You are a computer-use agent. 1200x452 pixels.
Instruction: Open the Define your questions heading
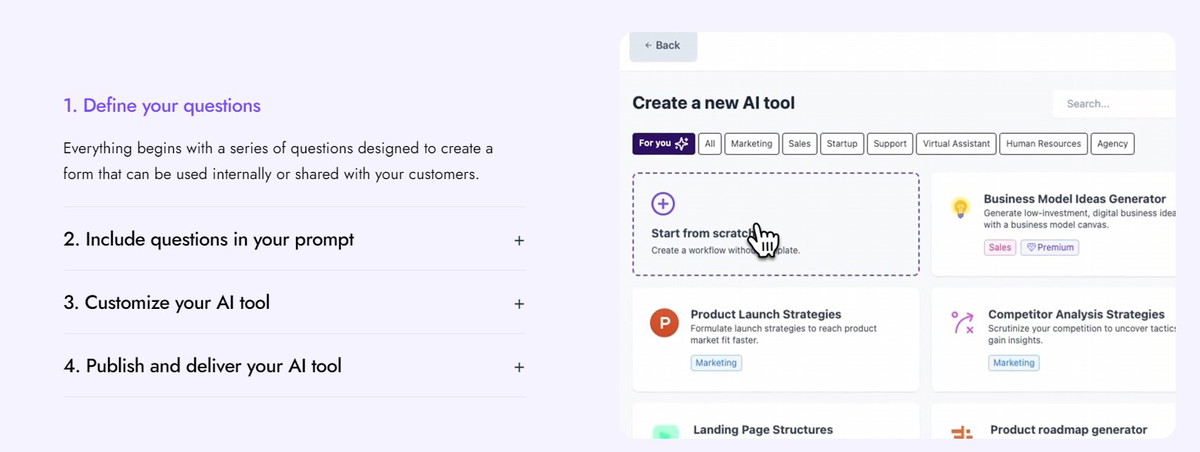pos(161,105)
